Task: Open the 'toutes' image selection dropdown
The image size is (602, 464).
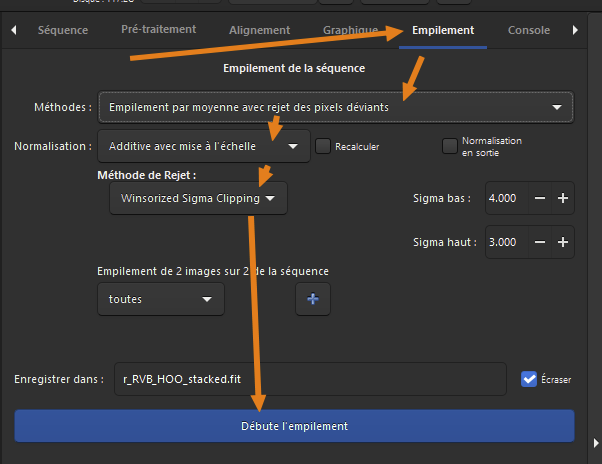Action: [161, 299]
